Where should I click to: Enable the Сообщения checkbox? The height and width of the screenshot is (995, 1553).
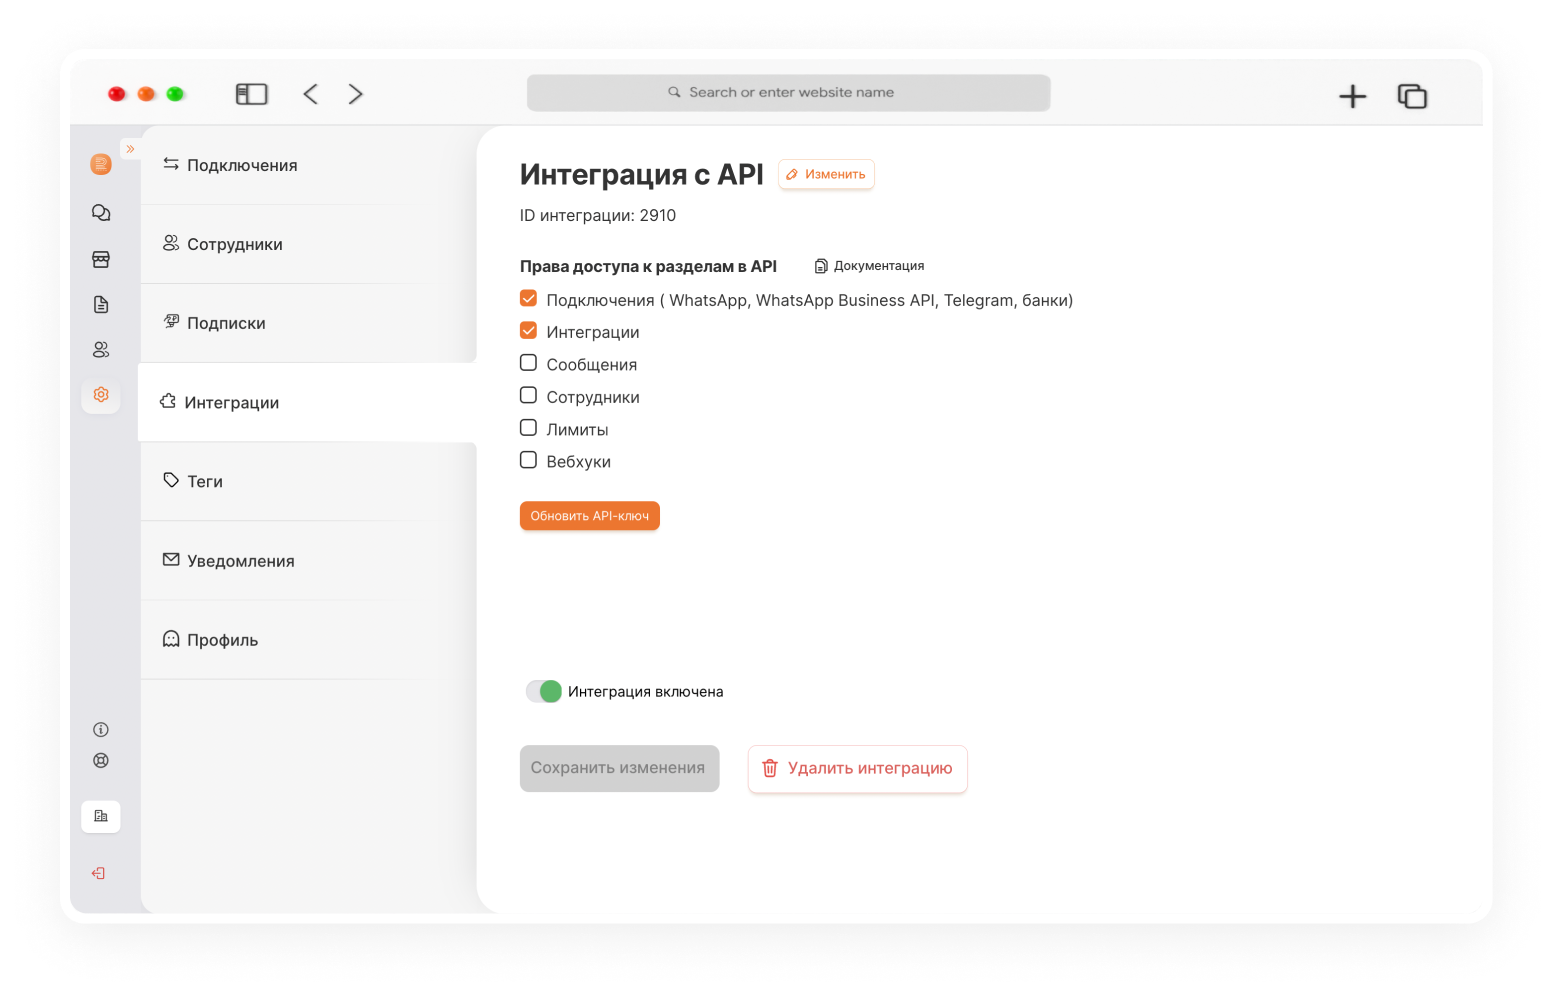coord(529,363)
